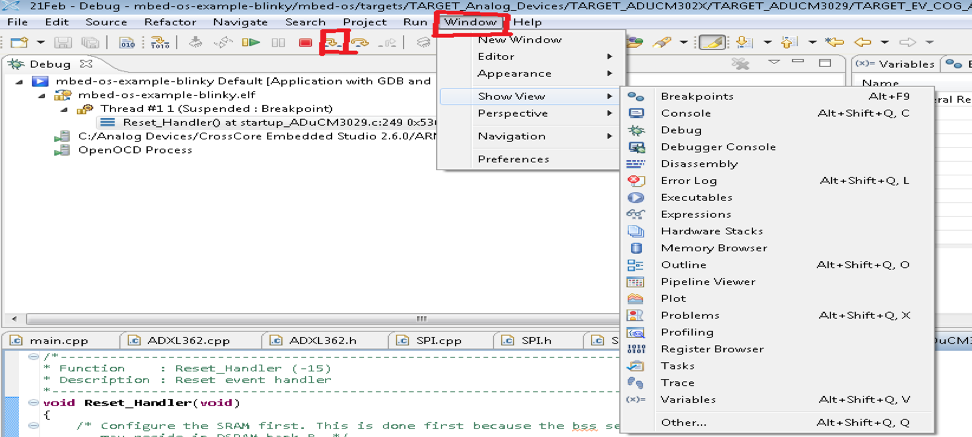Switch to the main.cpp editor tab
Screen dimensions: 972x437
(60, 340)
